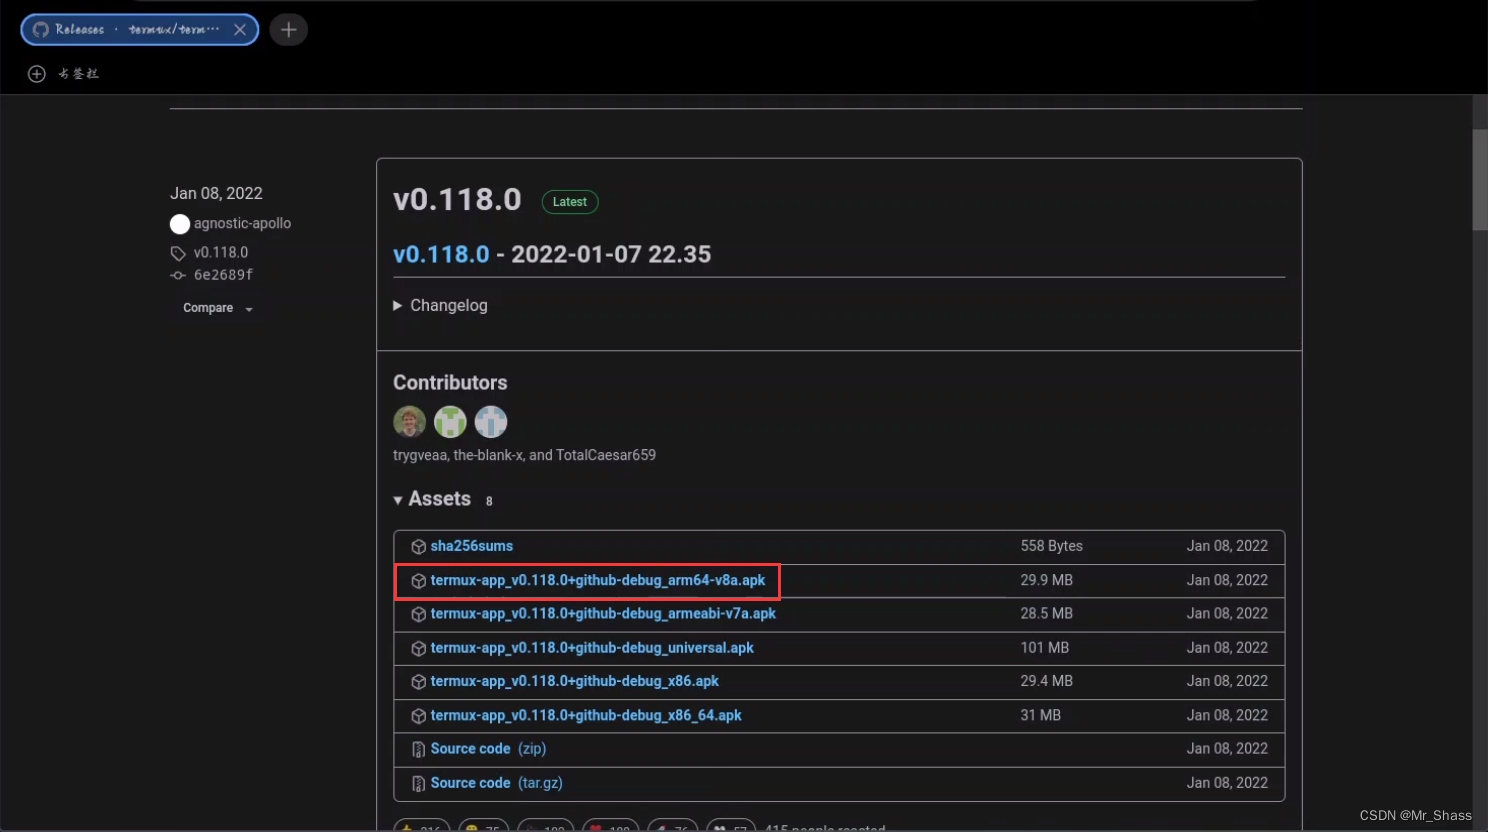Click the assets count 8 badge
This screenshot has width=1488, height=832.
[x=489, y=501]
